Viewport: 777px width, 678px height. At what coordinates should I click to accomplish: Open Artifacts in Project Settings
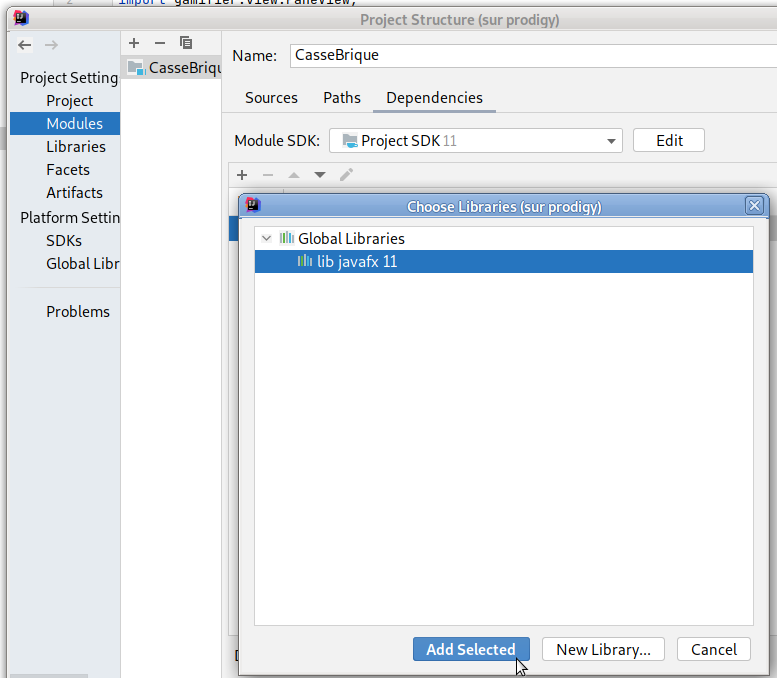pyautogui.click(x=74, y=193)
